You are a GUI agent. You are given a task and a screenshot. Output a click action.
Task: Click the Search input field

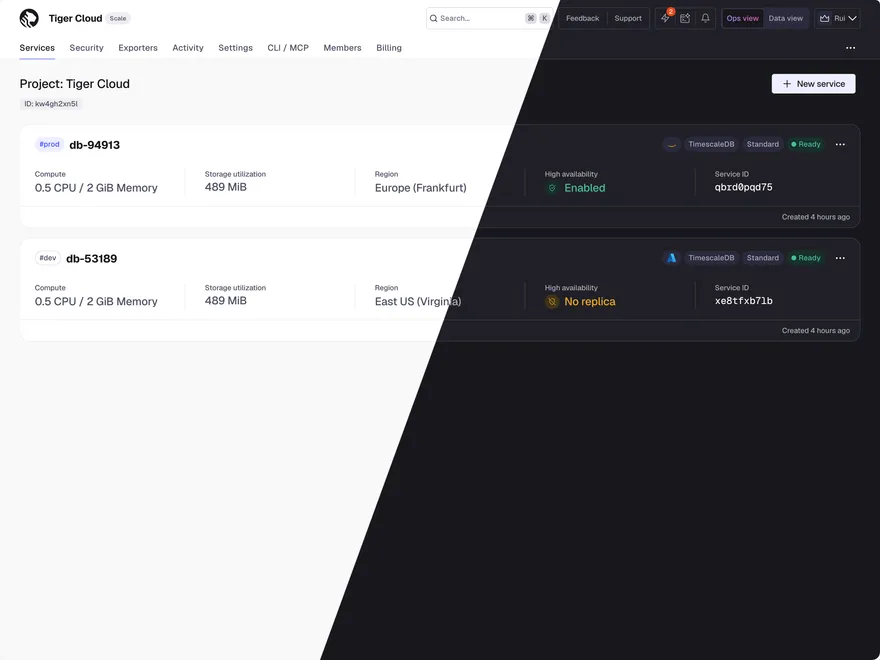pos(488,19)
